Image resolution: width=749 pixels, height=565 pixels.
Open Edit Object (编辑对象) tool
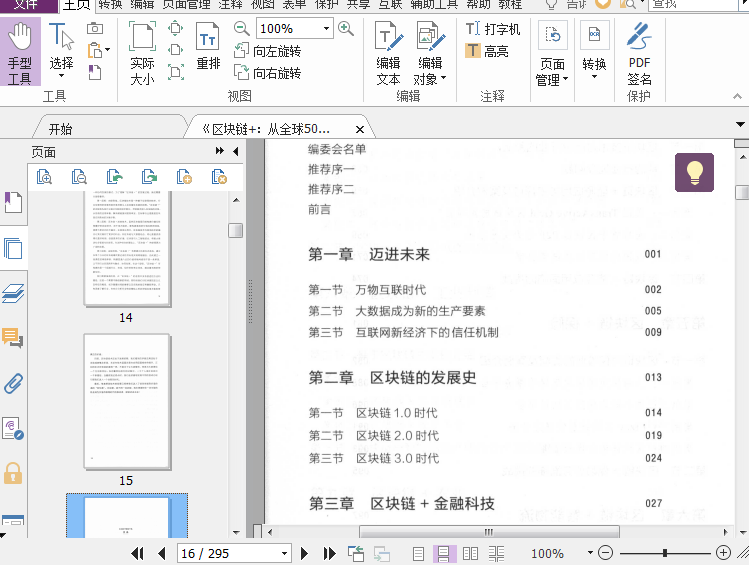pyautogui.click(x=430, y=53)
